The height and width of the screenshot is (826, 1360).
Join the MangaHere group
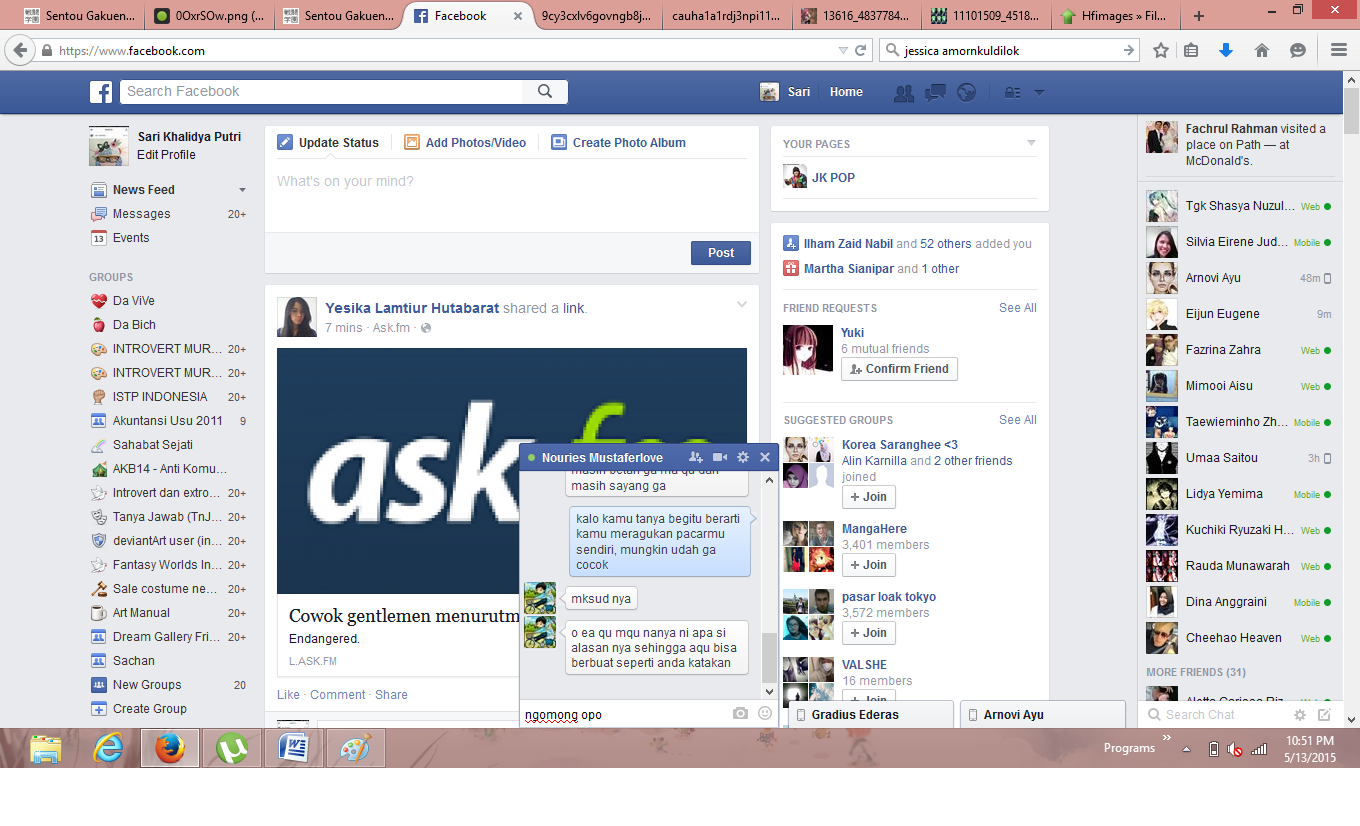(869, 565)
